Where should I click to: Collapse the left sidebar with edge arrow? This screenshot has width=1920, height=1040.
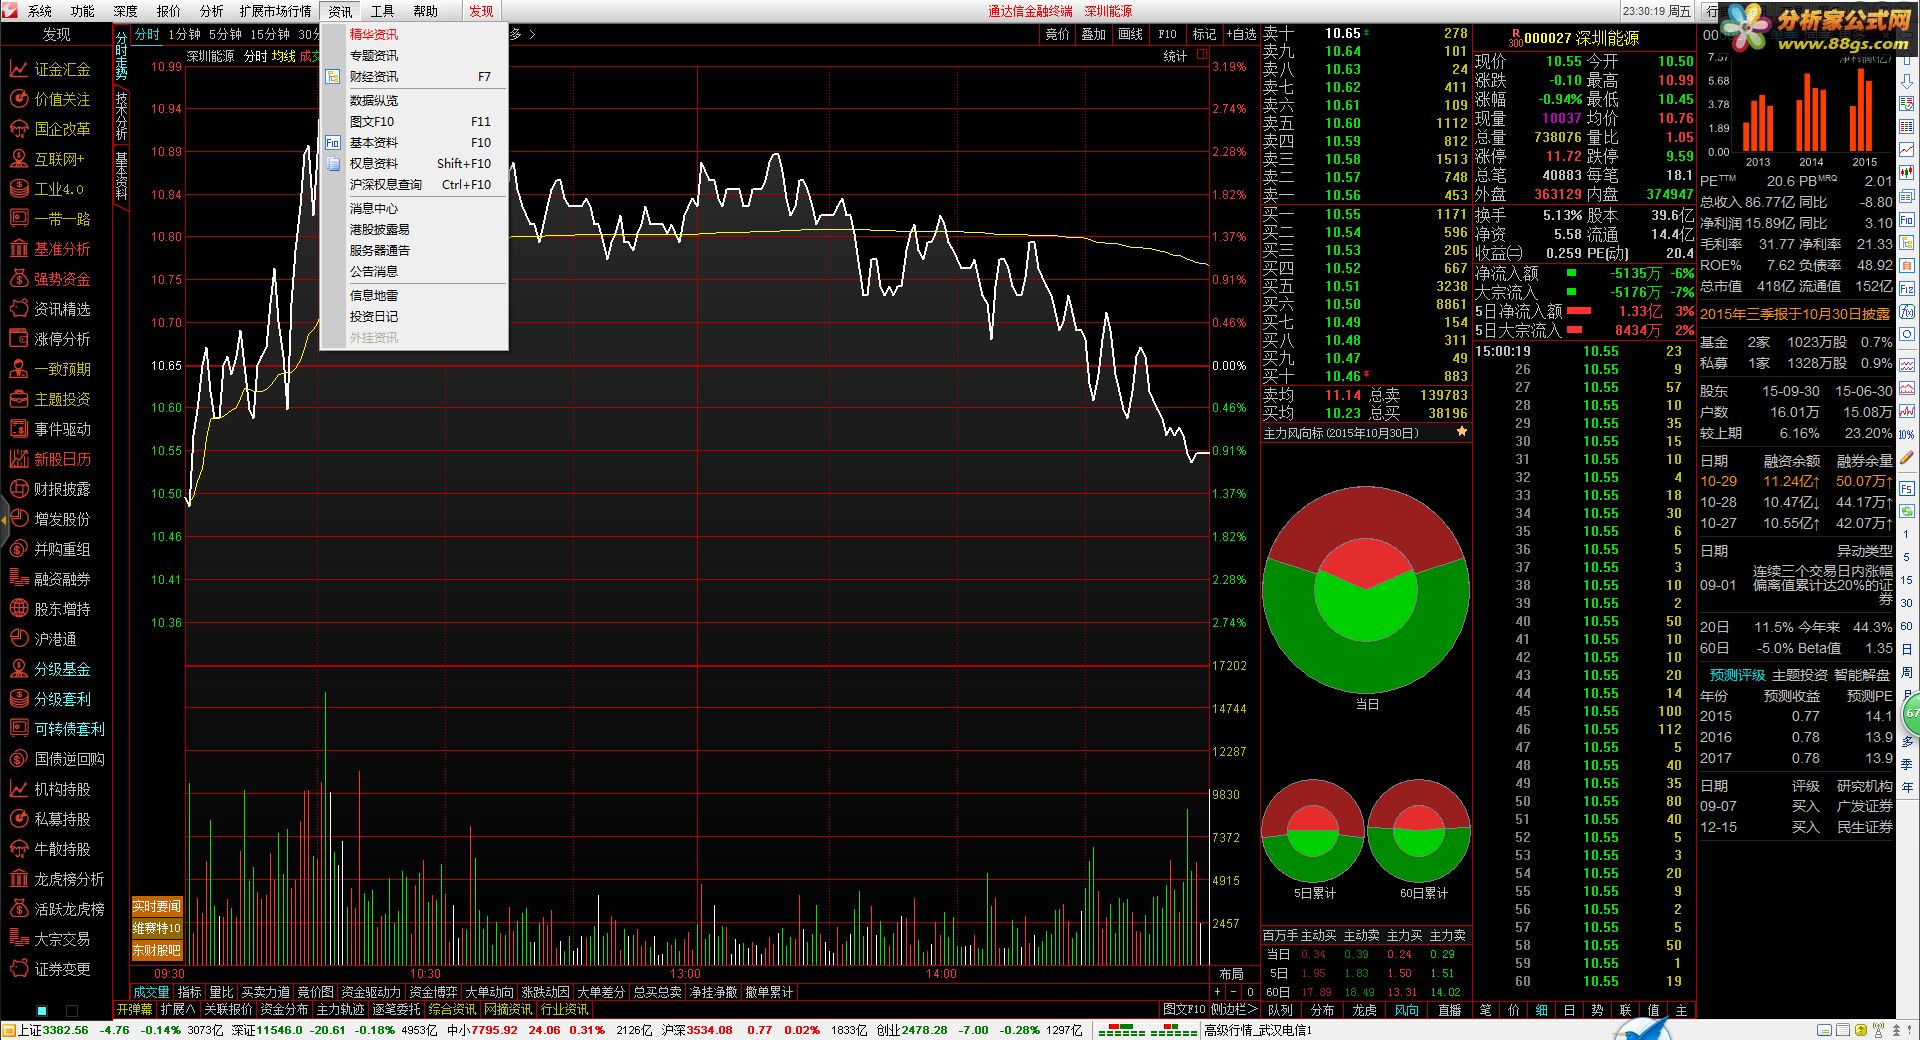pyautogui.click(x=4, y=520)
